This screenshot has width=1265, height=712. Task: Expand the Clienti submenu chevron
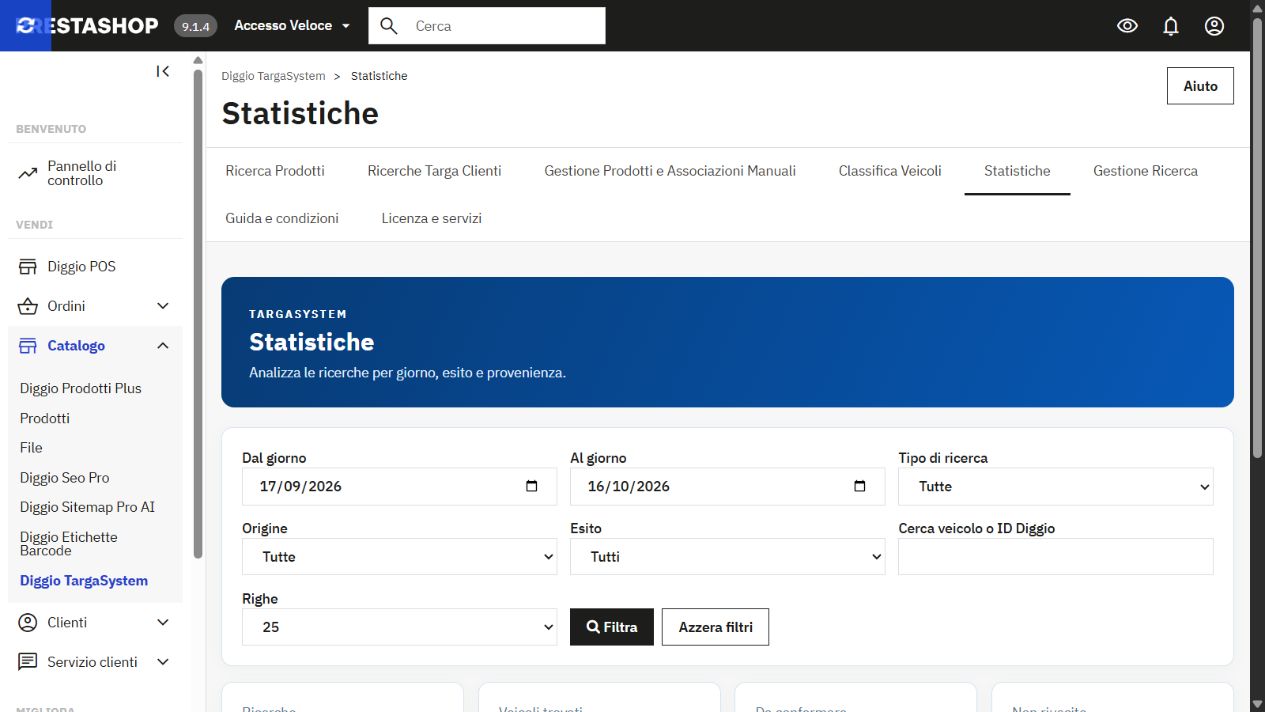163,622
